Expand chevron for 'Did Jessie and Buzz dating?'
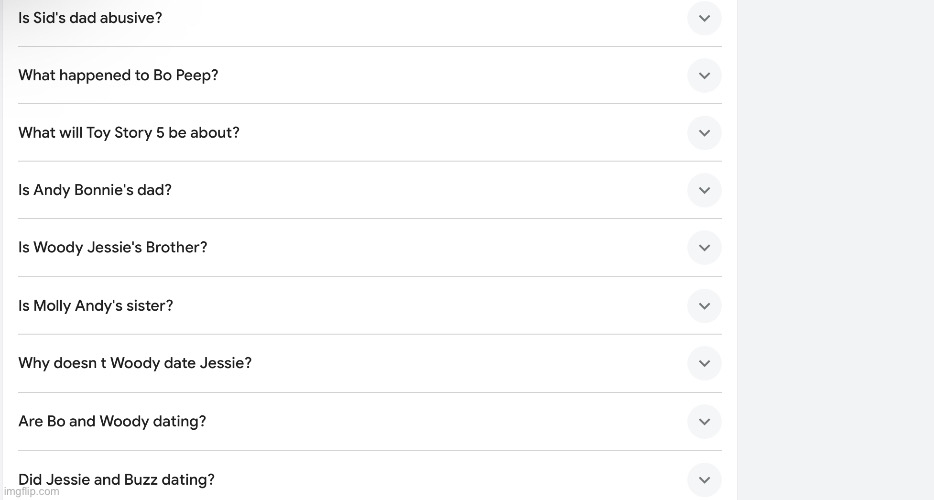Screen dimensions: 934x500 [704, 479]
